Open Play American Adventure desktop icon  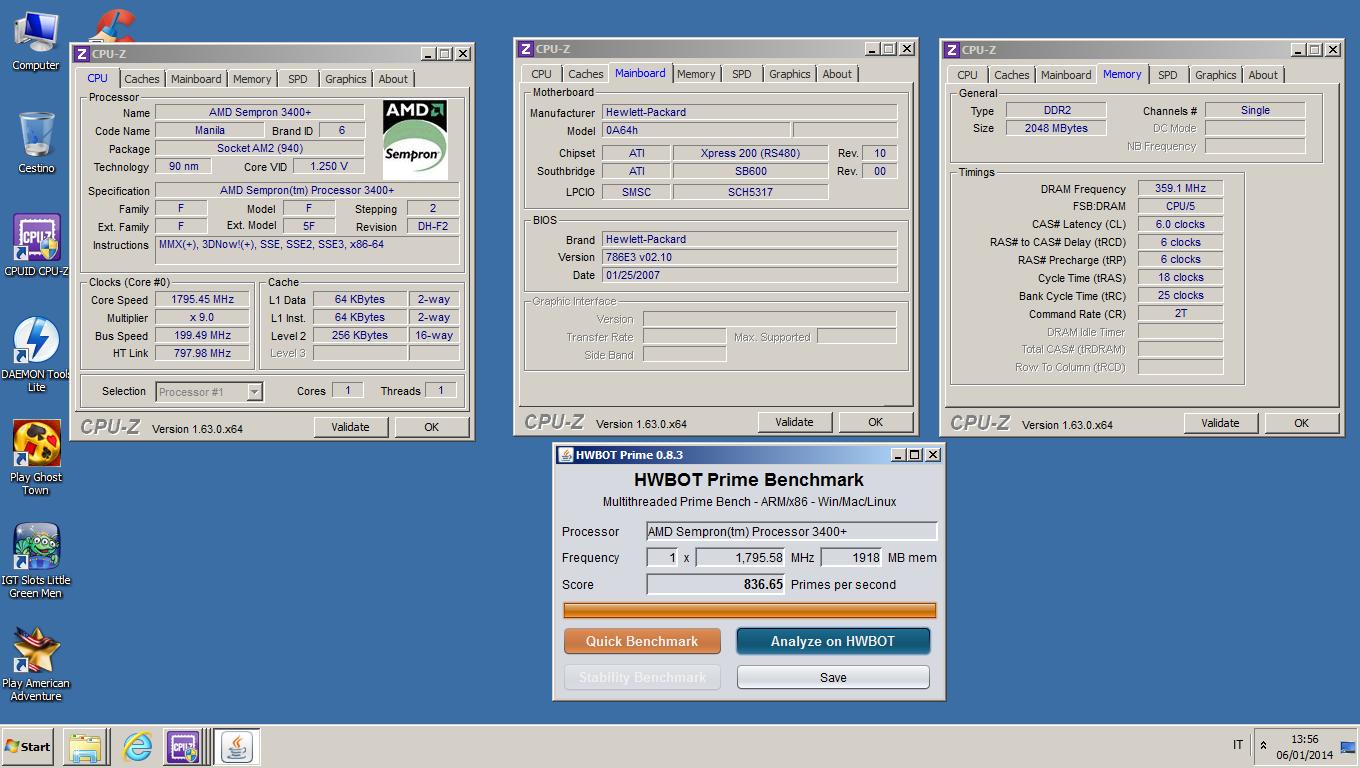click(x=36, y=664)
